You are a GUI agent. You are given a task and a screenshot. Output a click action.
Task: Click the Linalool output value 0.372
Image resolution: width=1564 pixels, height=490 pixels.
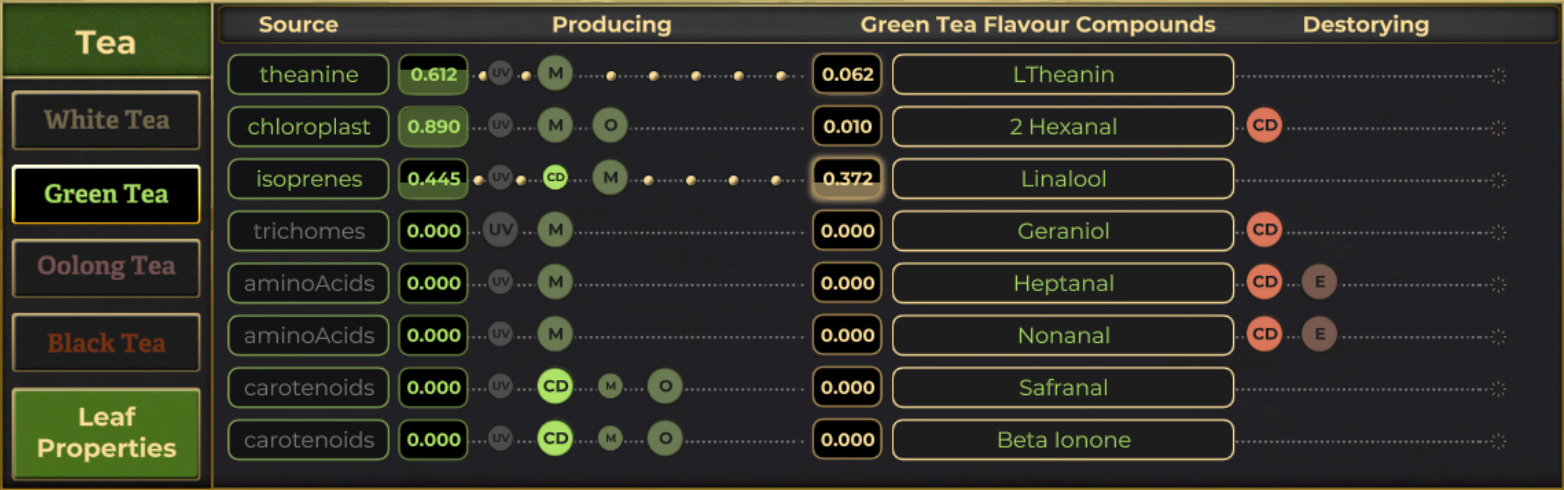pyautogui.click(x=847, y=179)
